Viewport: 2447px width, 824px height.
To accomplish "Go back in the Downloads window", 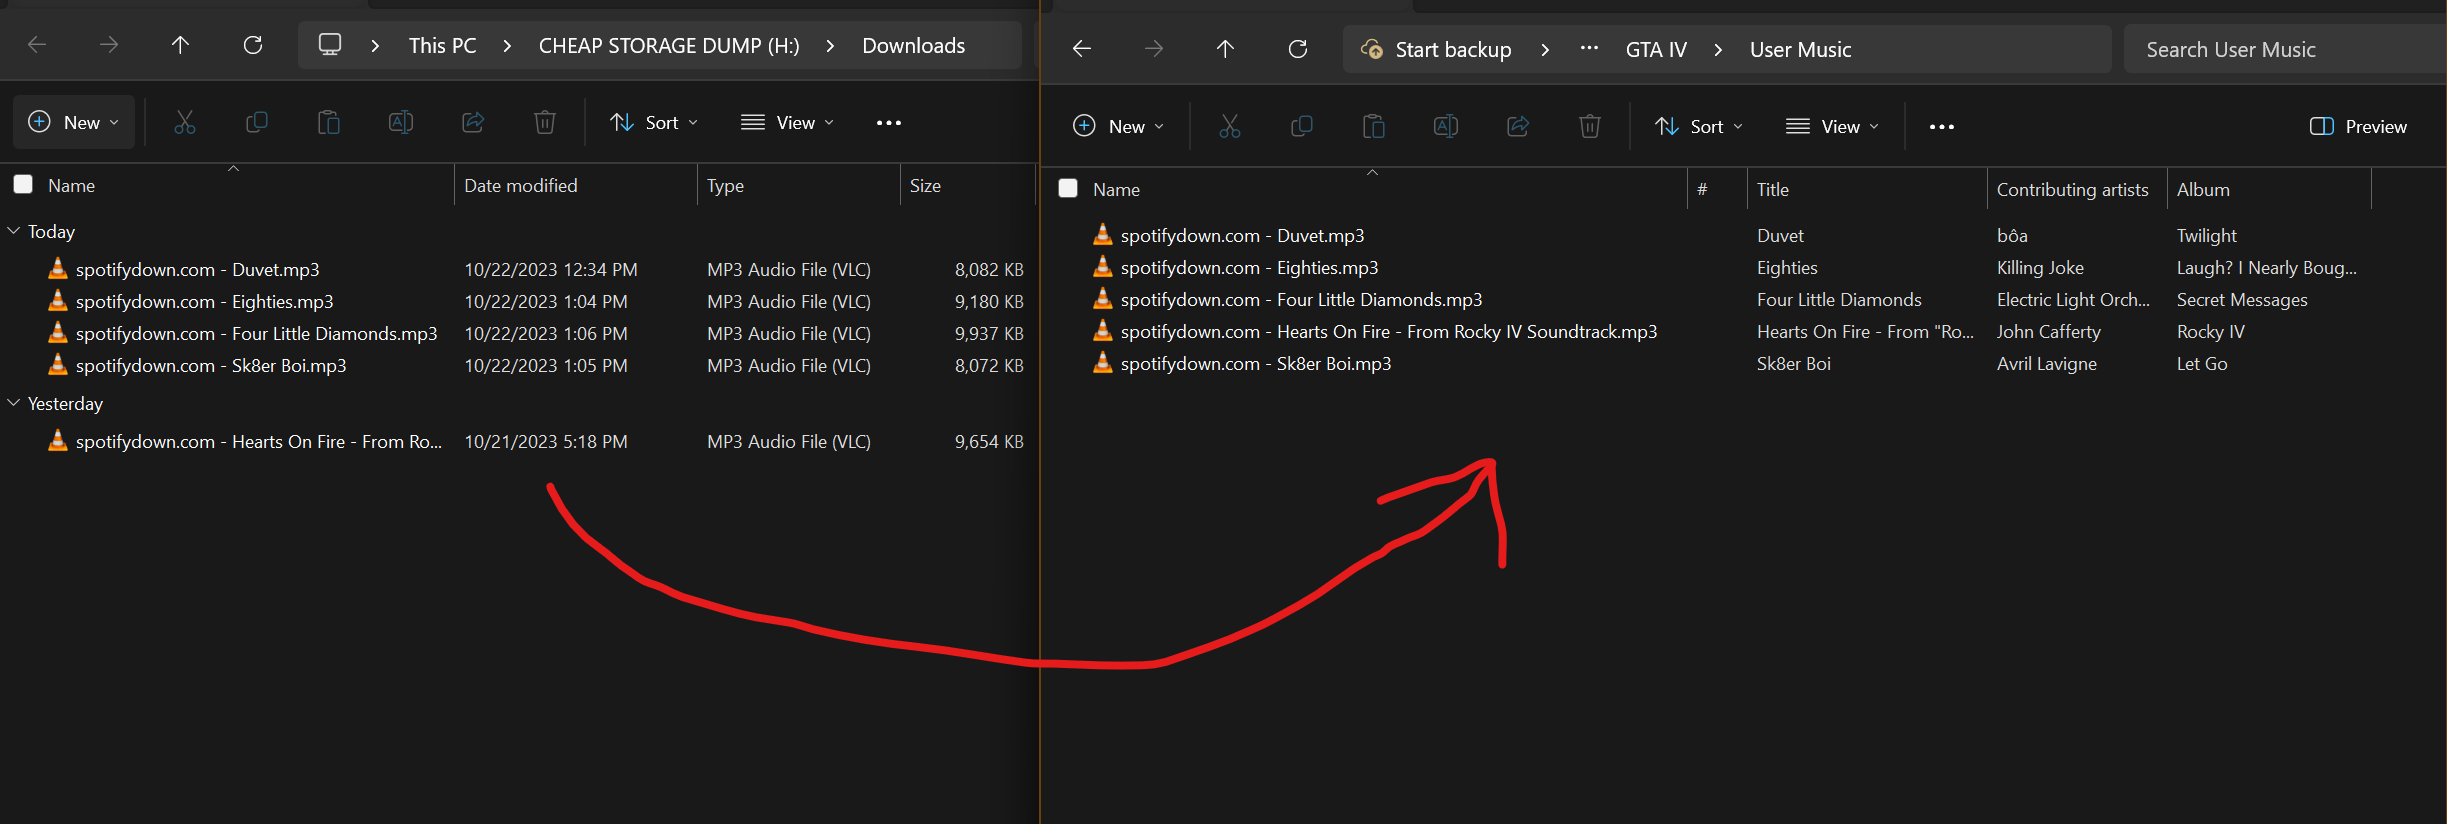I will 37,45.
